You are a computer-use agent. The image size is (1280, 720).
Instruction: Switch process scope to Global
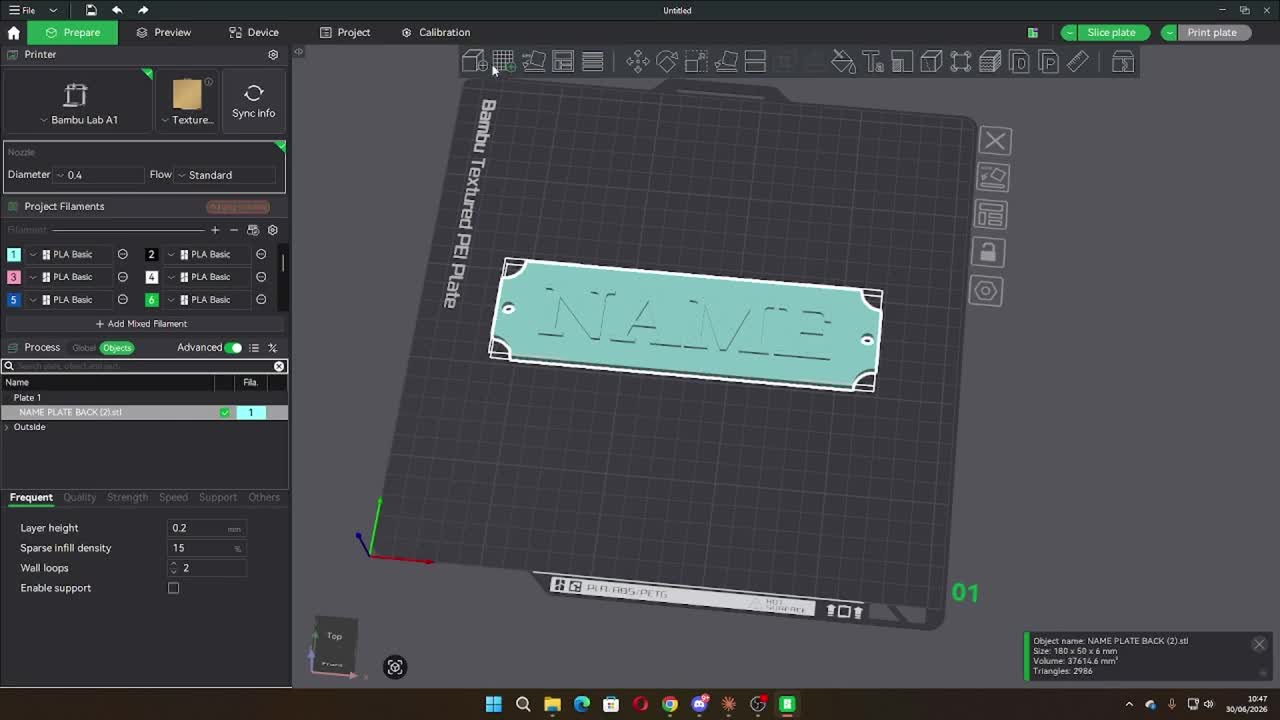[84, 348]
